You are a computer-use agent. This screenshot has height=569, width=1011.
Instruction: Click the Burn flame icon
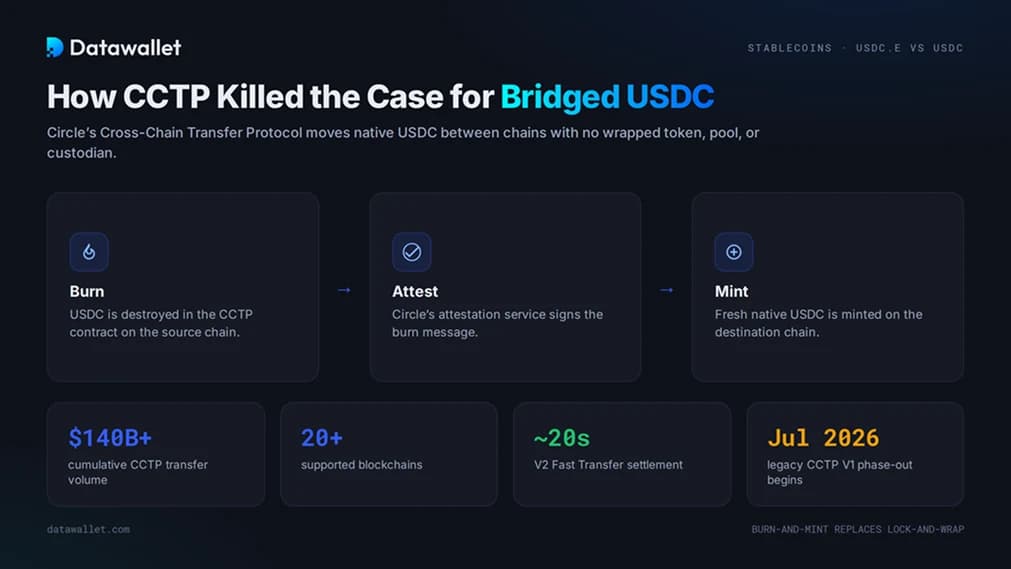89,252
